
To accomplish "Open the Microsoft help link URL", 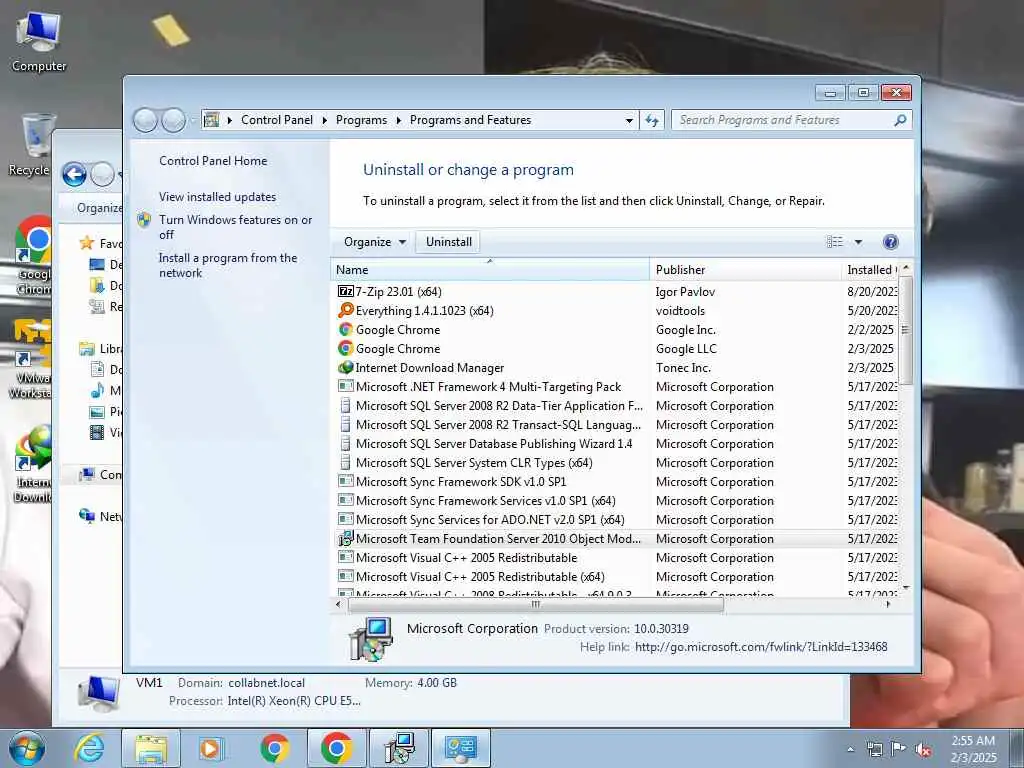I will (761, 647).
